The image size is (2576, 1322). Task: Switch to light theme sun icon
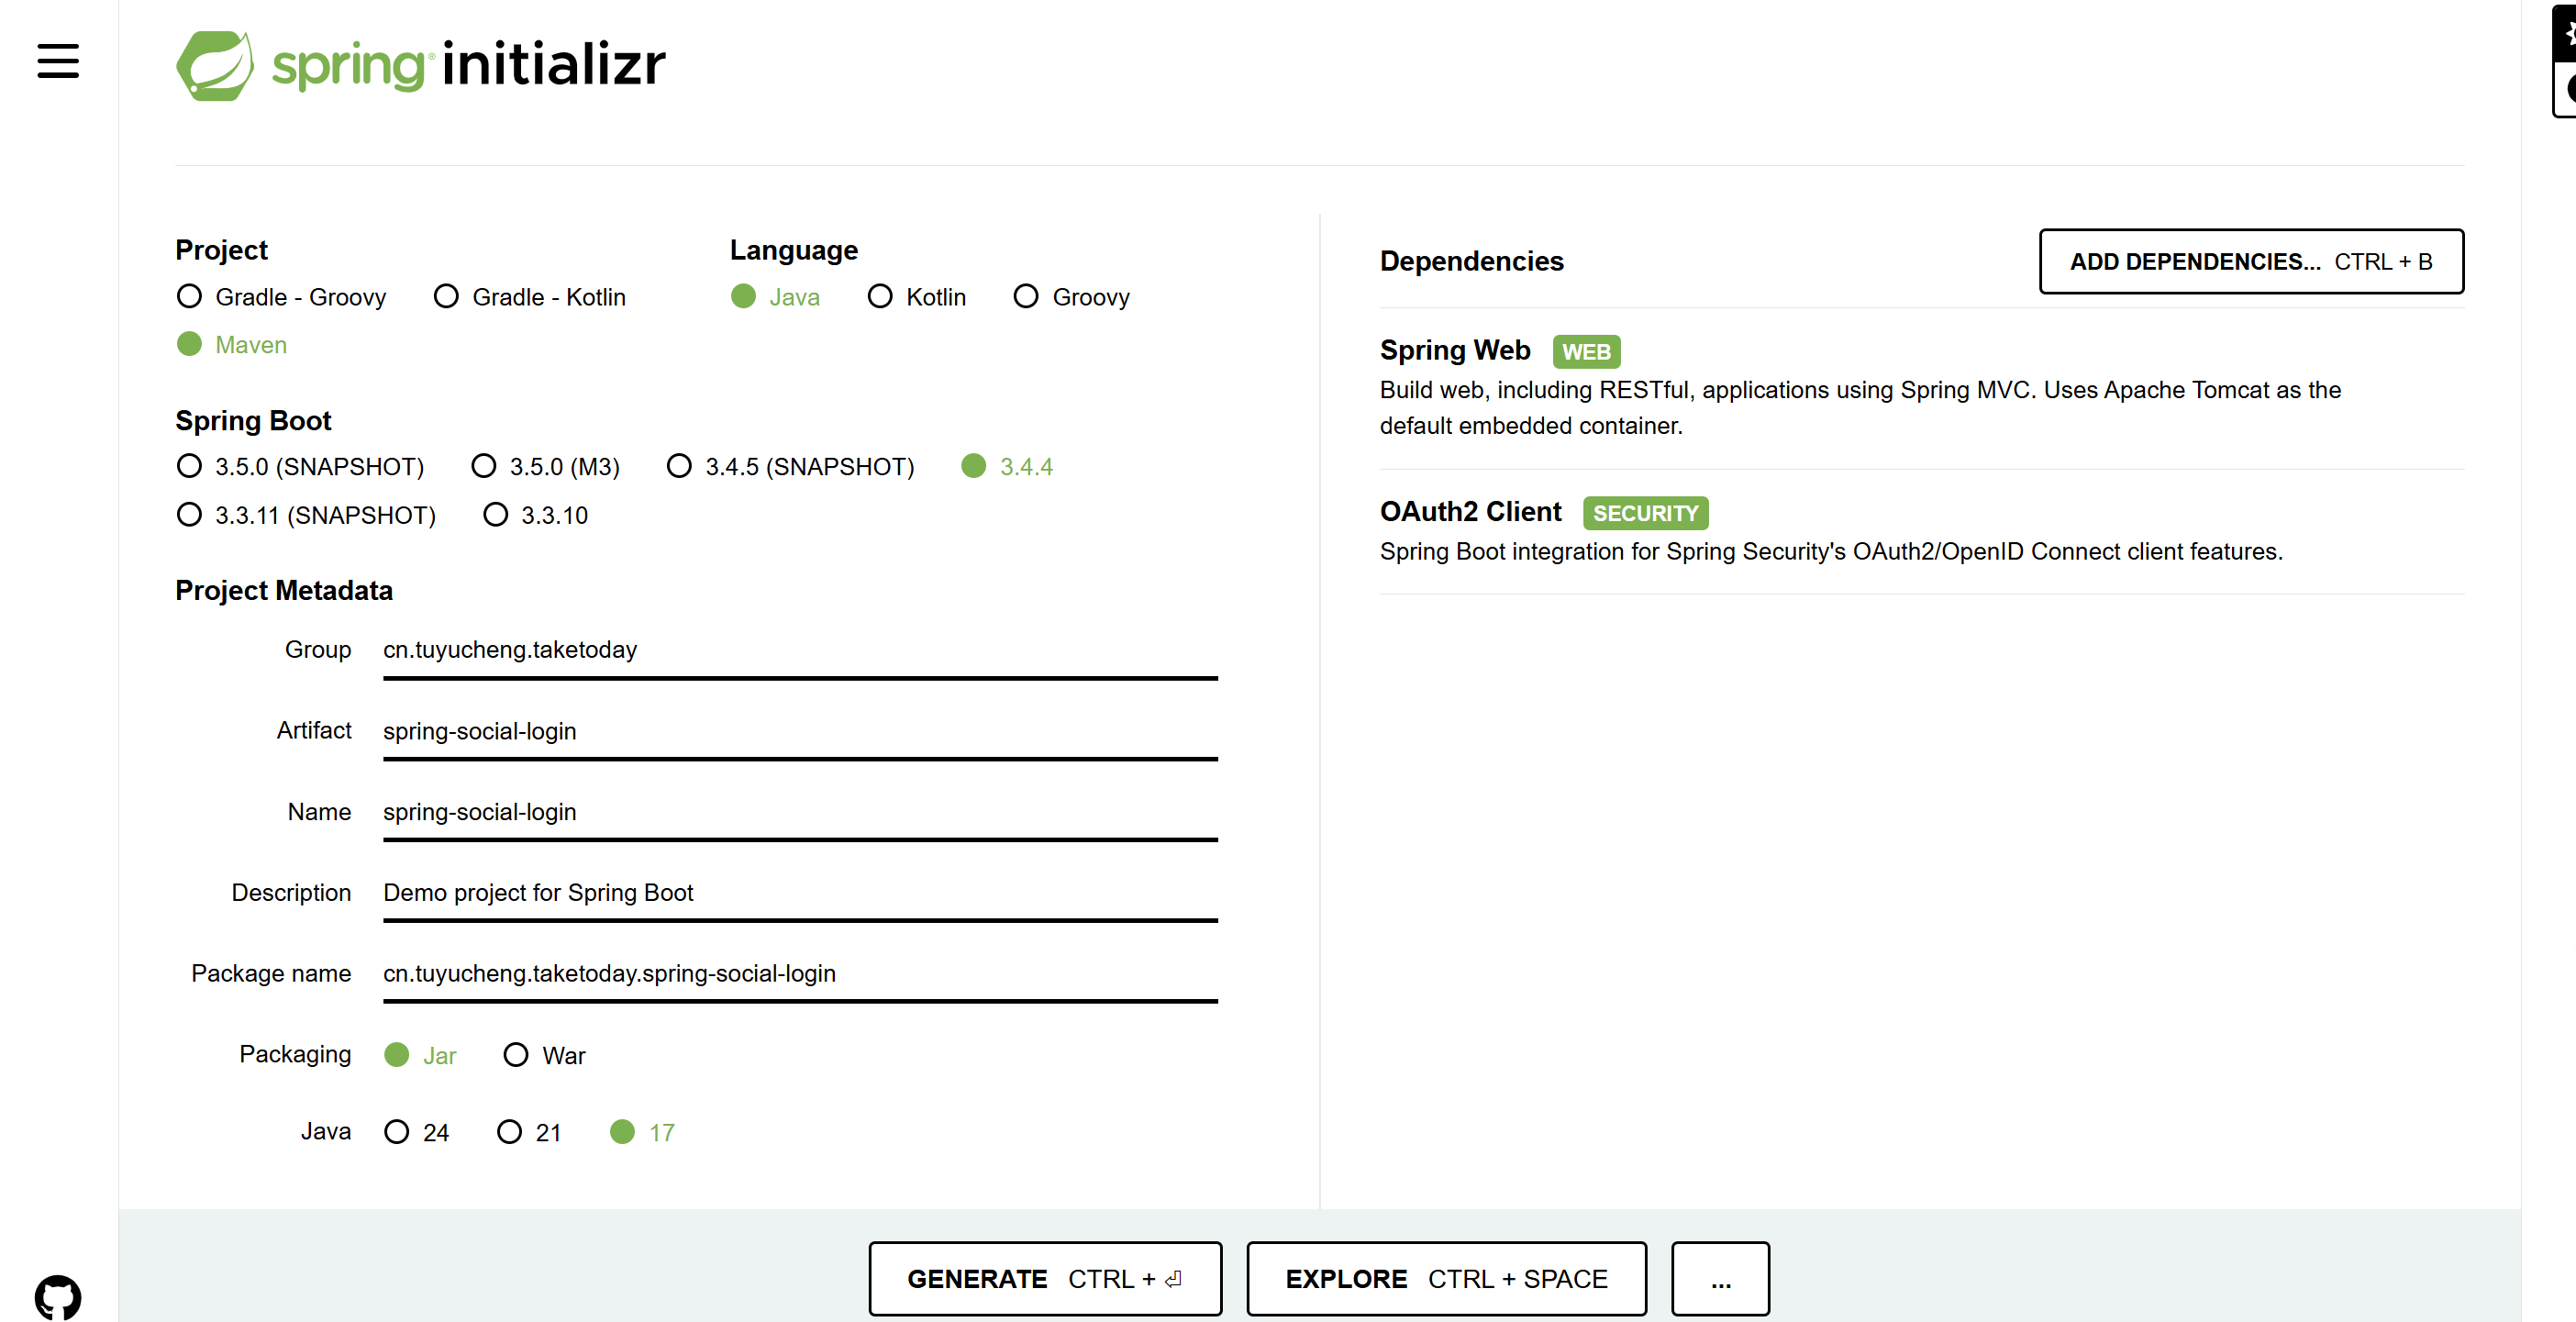click(2567, 33)
